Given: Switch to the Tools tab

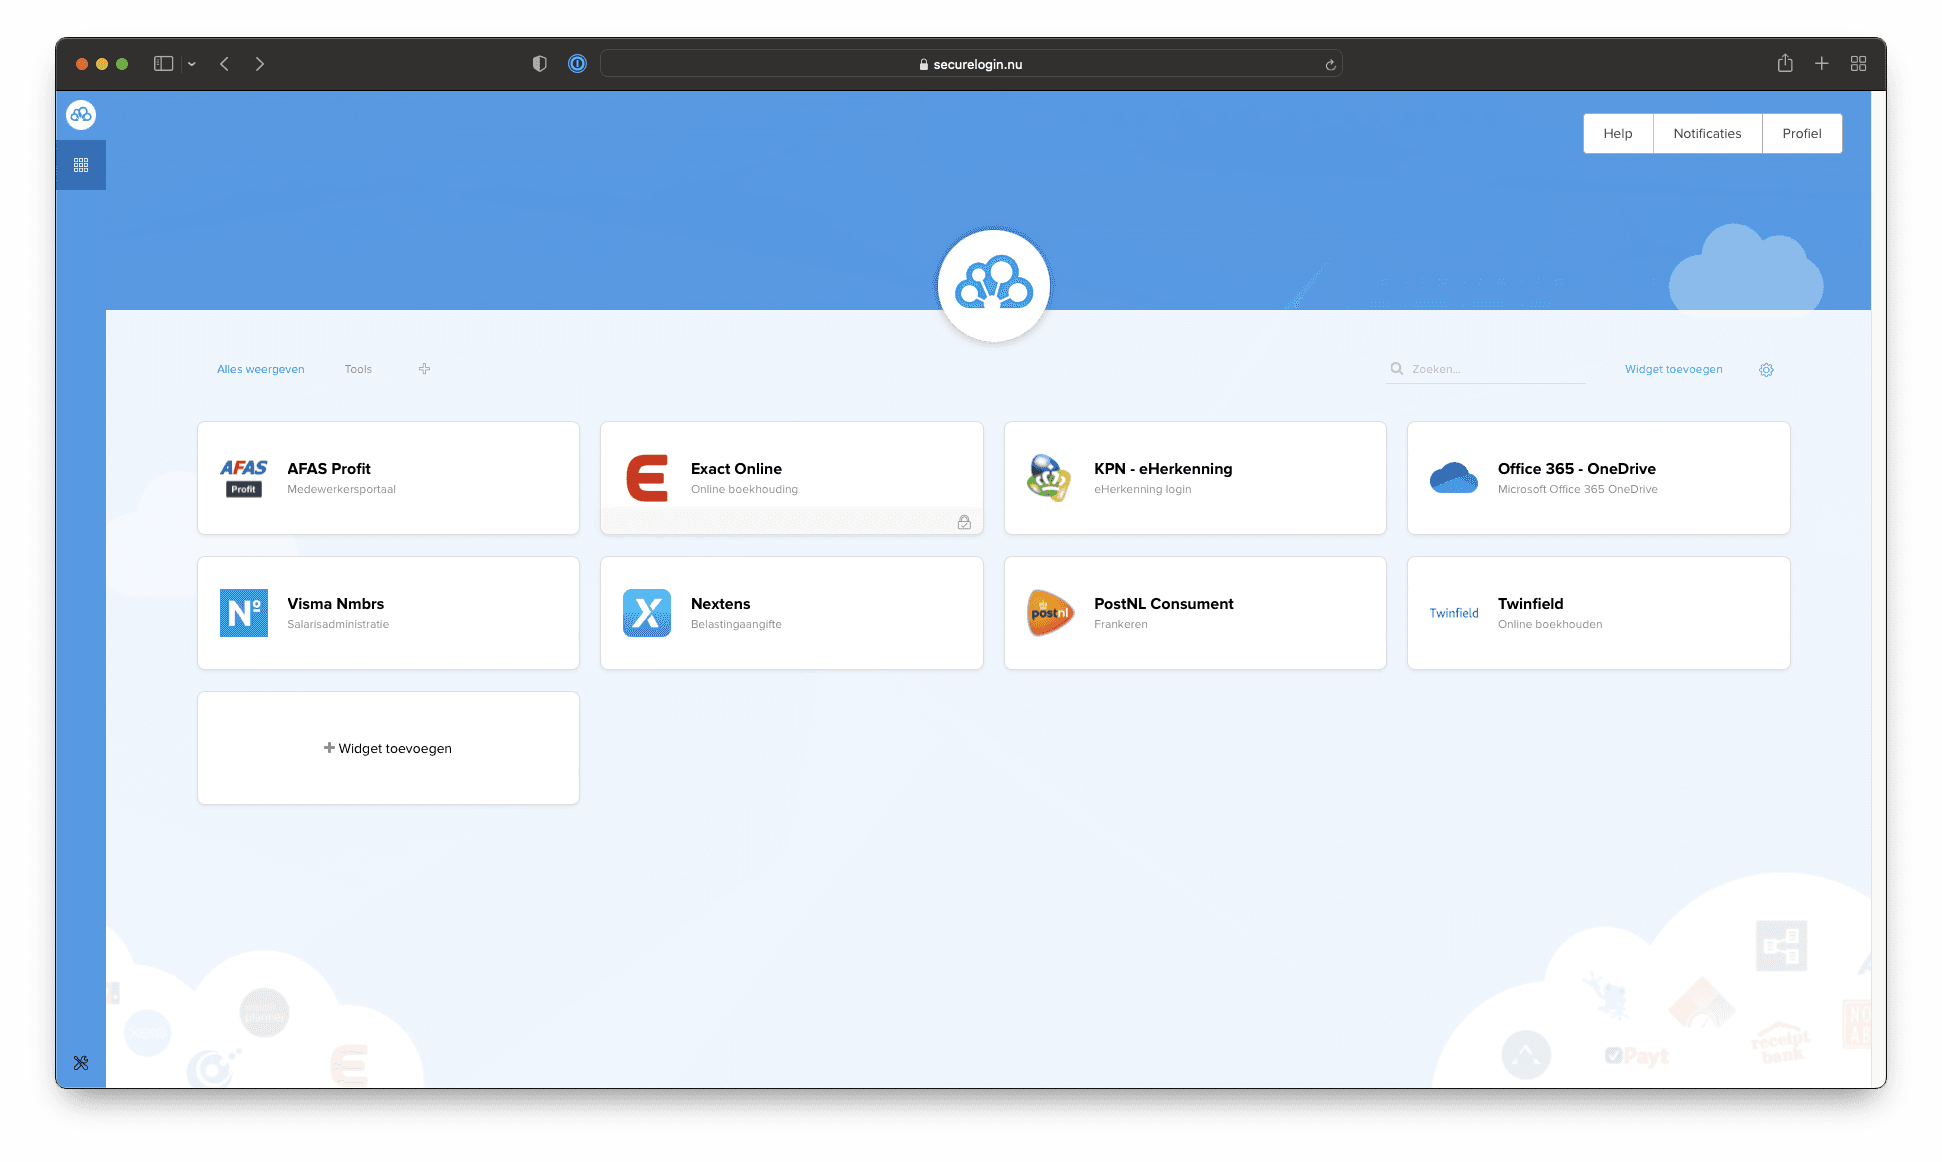Looking at the screenshot, I should click(x=358, y=369).
